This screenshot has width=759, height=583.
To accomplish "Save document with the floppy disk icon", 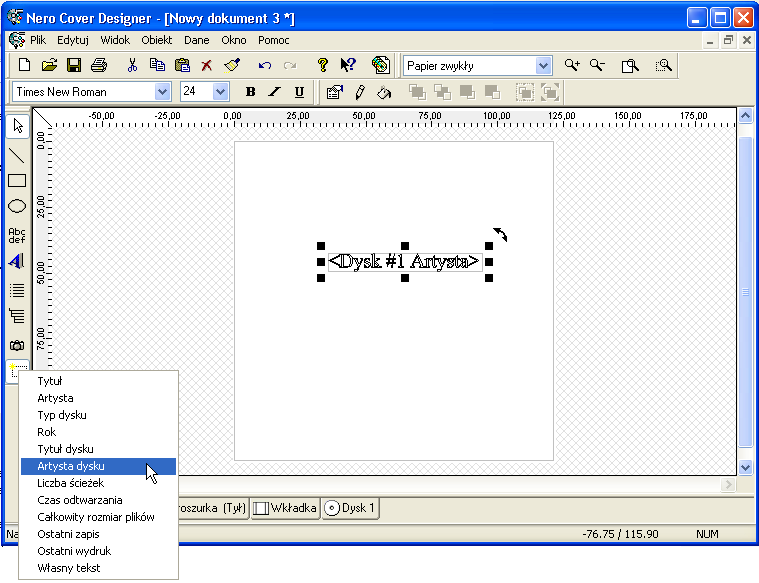I will pos(74,65).
